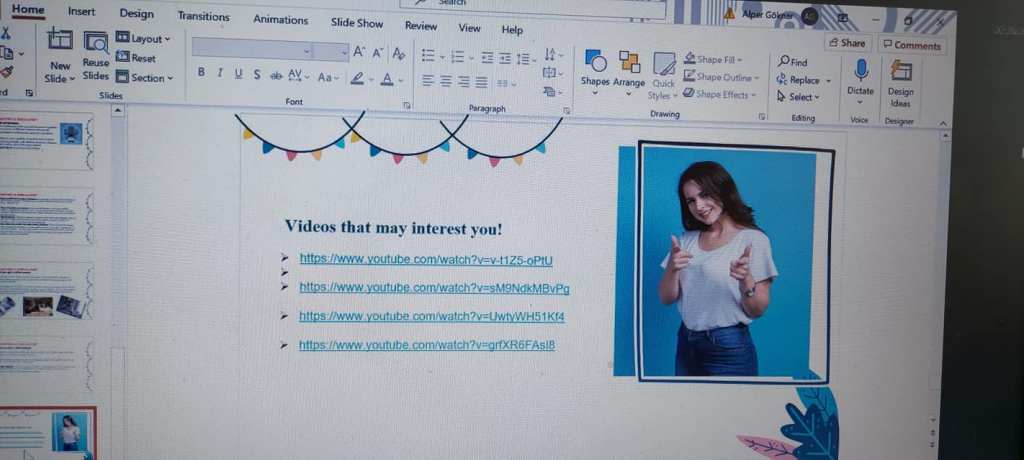Toggle bold formatting
This screenshot has height=460, width=1024.
pyautogui.click(x=201, y=73)
